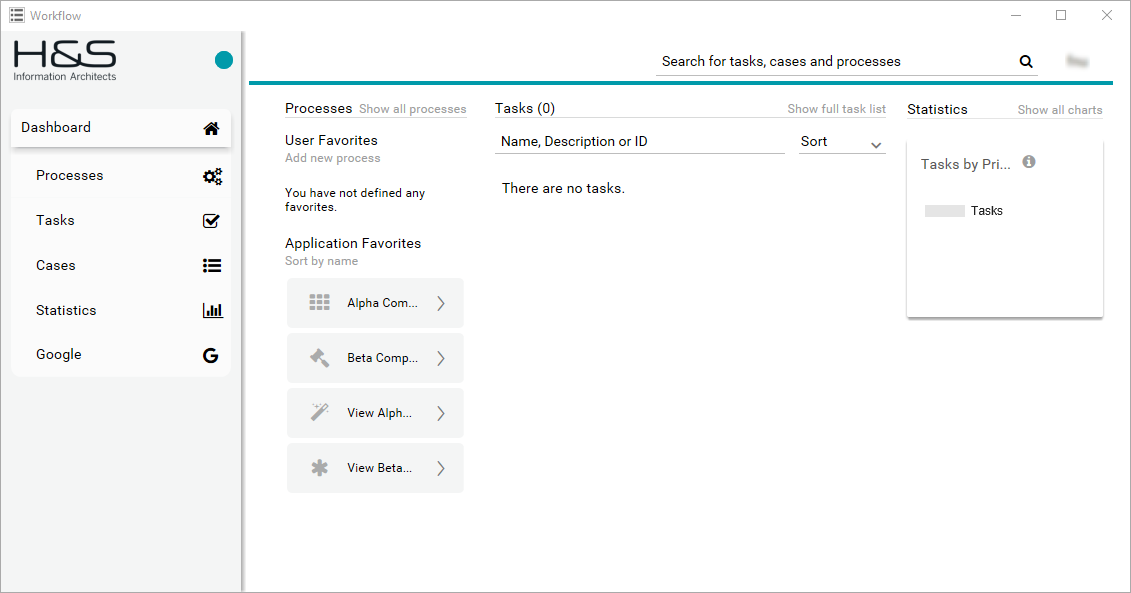Expand the View Beta favorite chevron
Image resolution: width=1131 pixels, height=593 pixels.
pyautogui.click(x=441, y=468)
